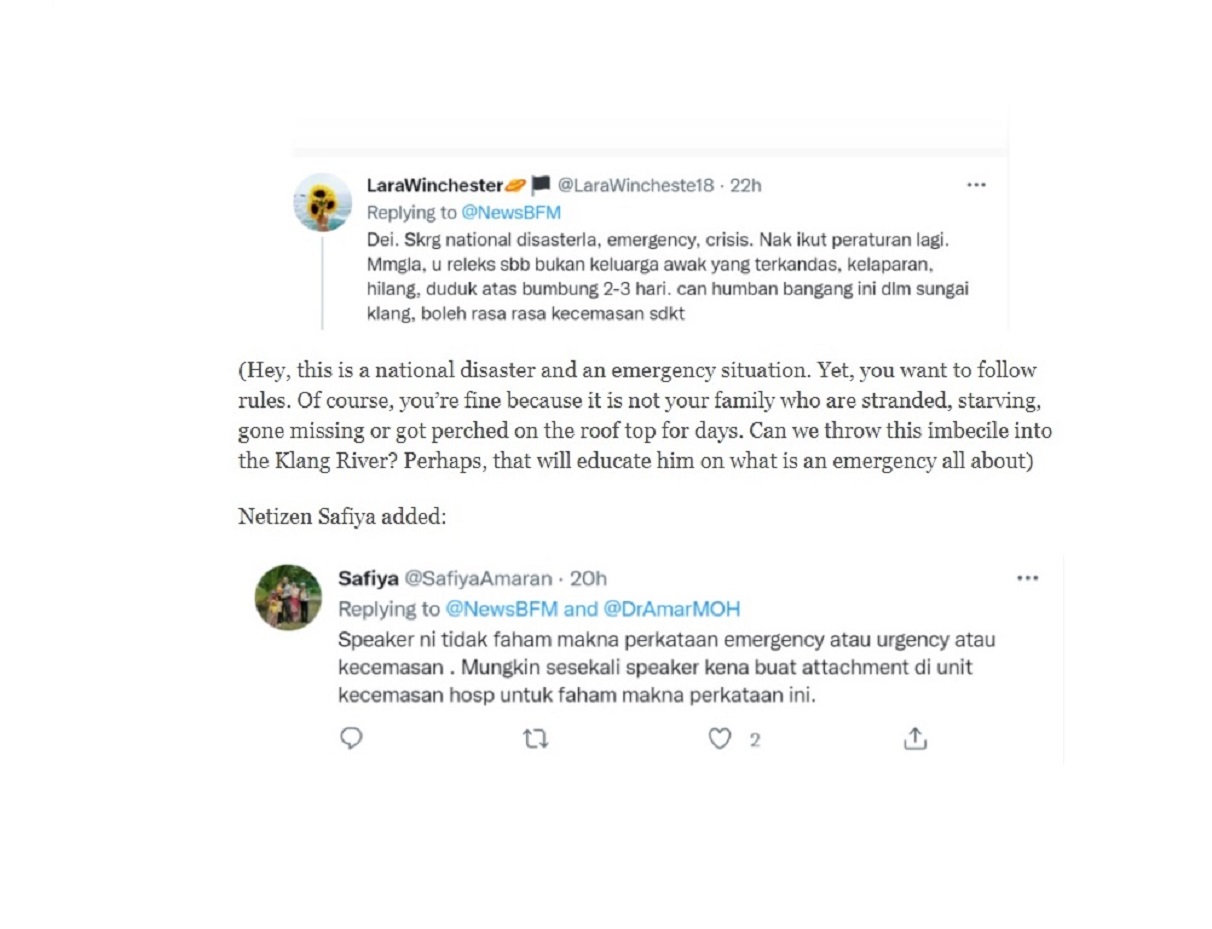Open LaraWinchester display name
Screen dimensions: 1212x929
(x=434, y=185)
